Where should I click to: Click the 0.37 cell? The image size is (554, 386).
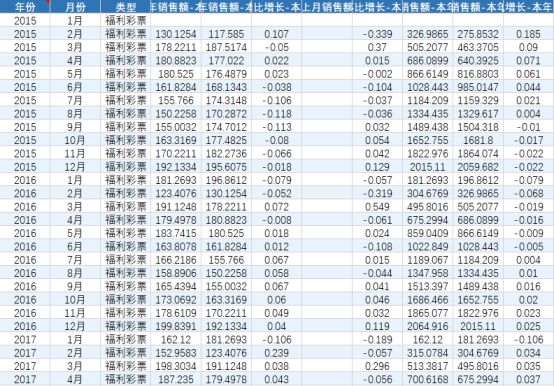tap(377, 47)
